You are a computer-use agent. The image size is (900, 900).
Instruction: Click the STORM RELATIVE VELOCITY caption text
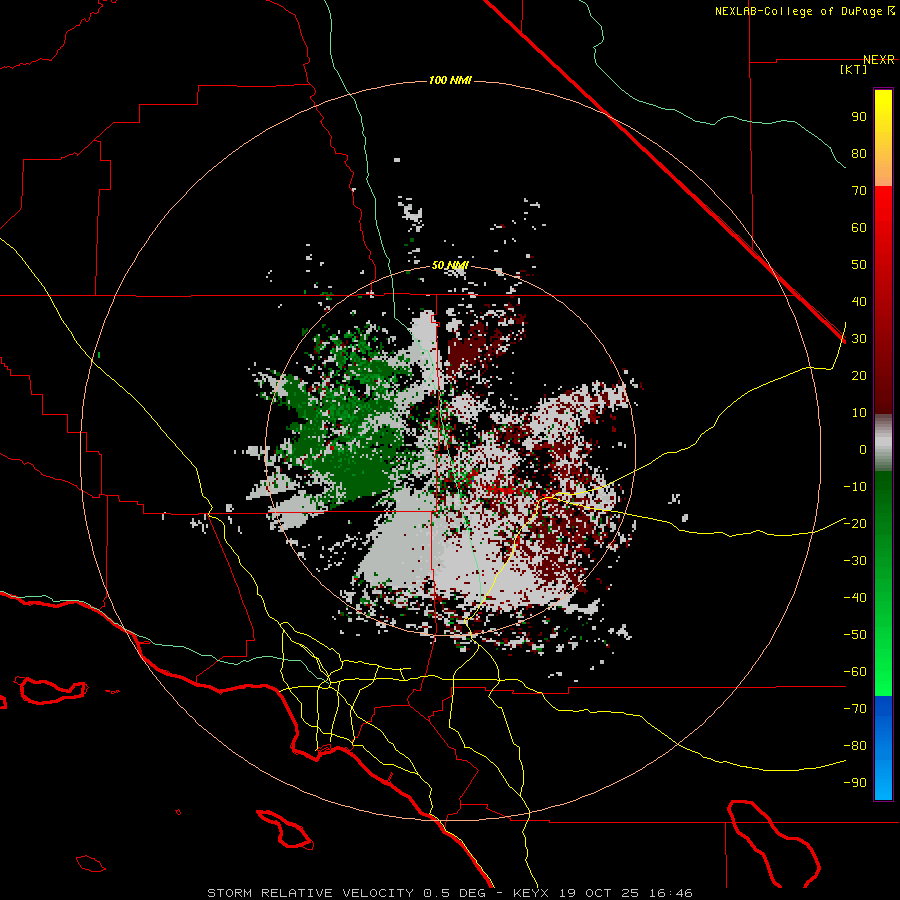coord(311,893)
